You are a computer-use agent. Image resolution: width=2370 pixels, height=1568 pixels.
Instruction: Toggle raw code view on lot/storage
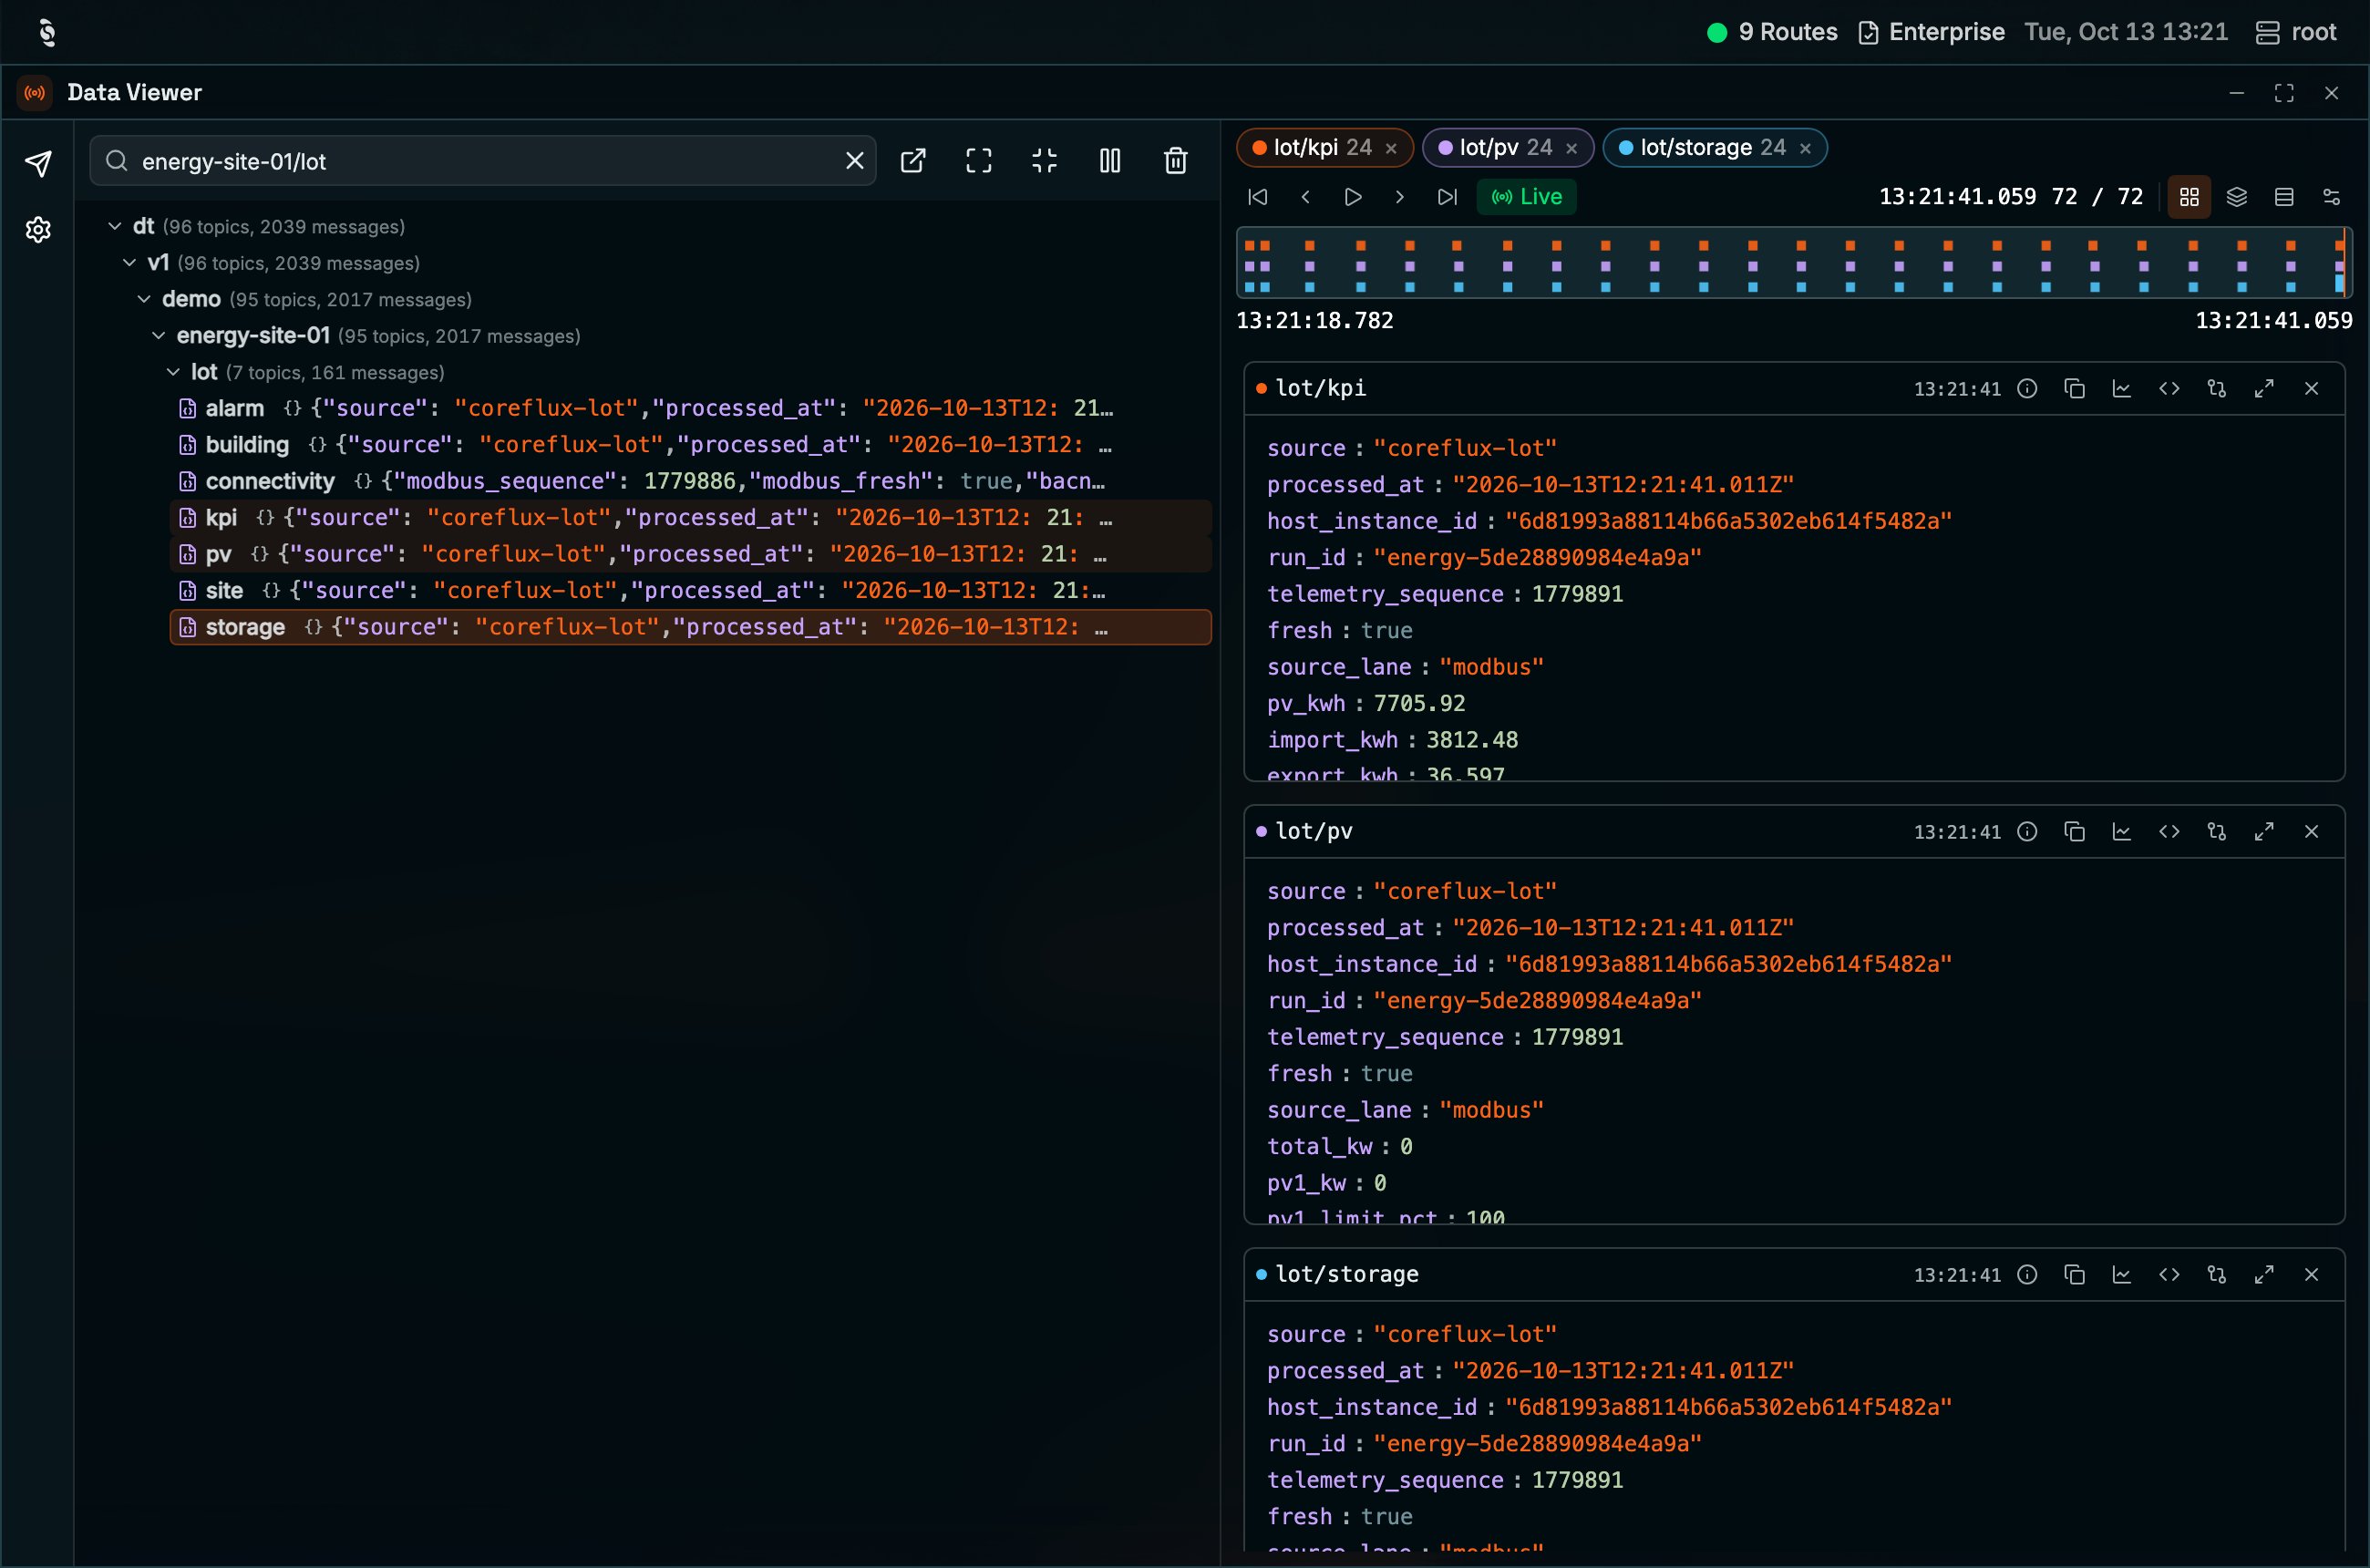[x=2169, y=1274]
